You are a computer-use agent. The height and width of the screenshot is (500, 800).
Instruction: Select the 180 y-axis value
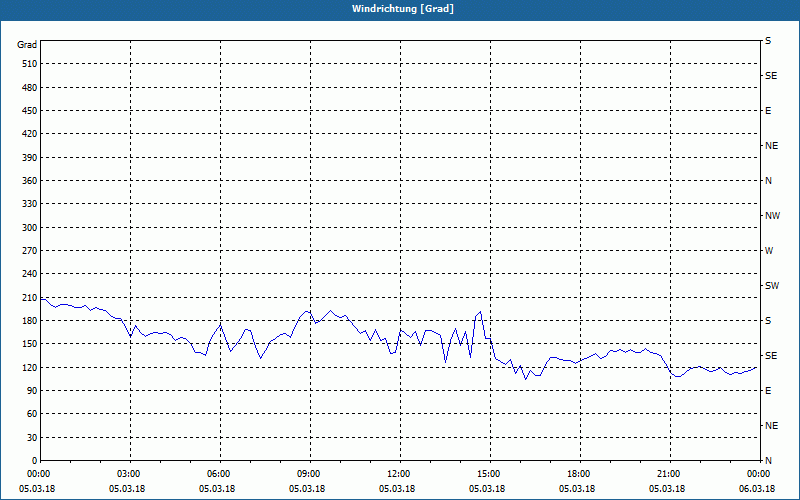click(x=30, y=321)
